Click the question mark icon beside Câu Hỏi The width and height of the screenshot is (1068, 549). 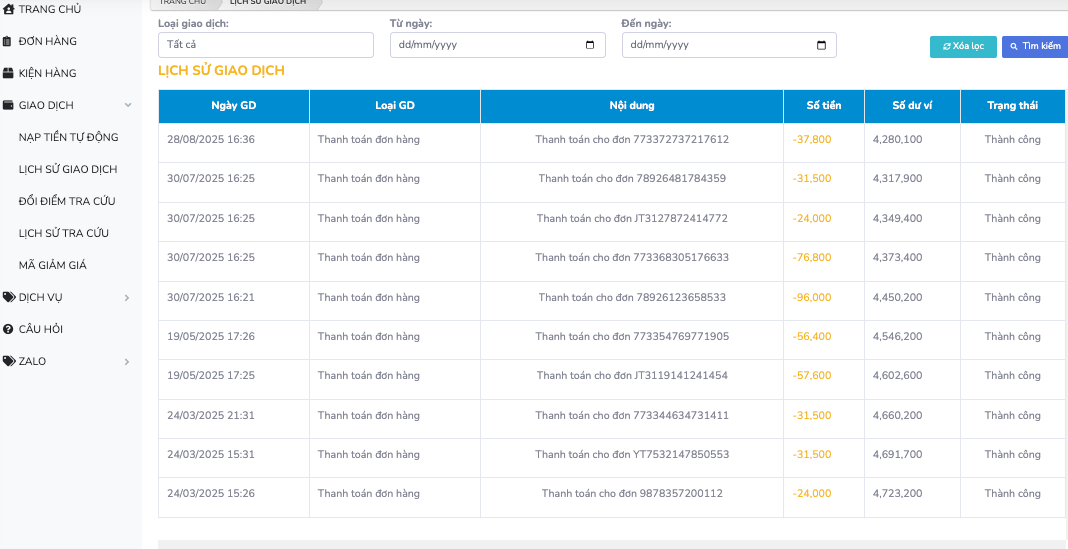8,329
